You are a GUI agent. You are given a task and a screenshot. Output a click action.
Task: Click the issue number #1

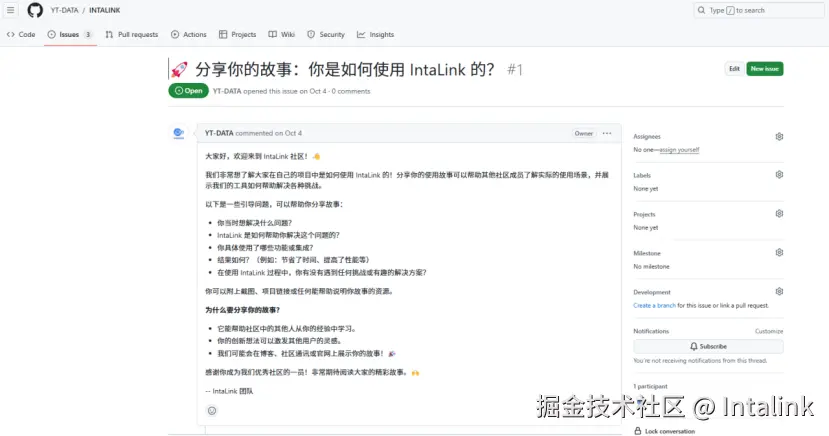tap(515, 70)
